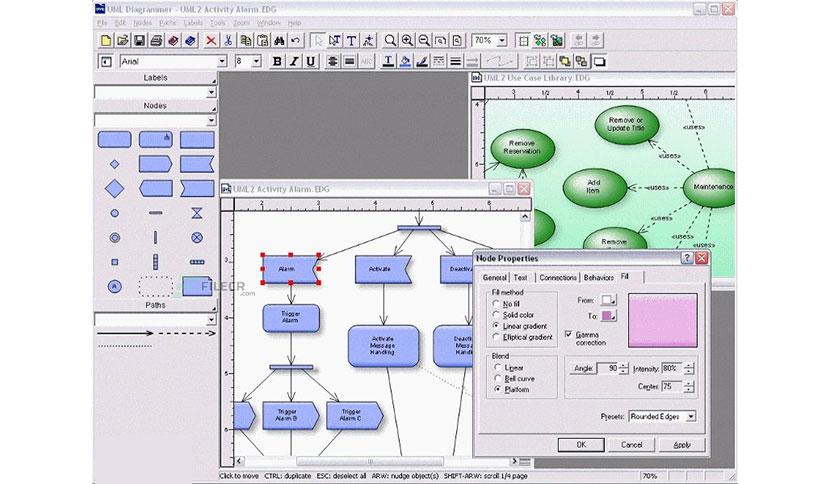The width and height of the screenshot is (836, 484).
Task: Cut selection with the scissors icon
Action: (x=228, y=41)
